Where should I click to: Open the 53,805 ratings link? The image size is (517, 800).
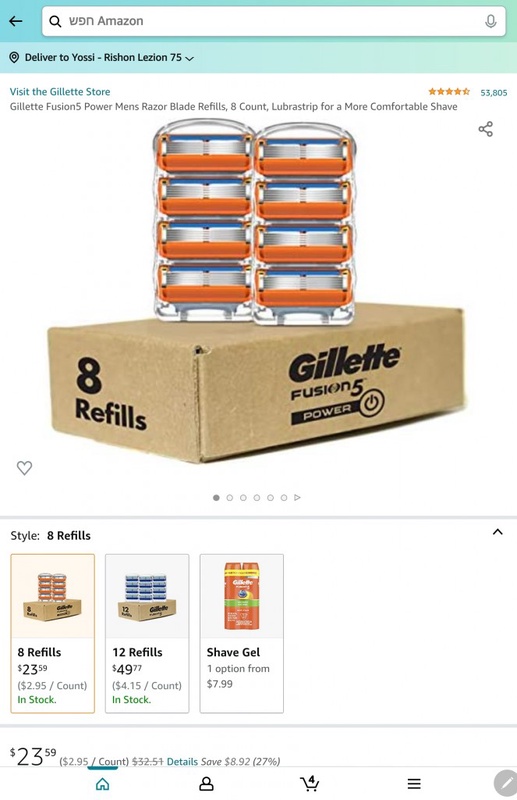click(494, 92)
